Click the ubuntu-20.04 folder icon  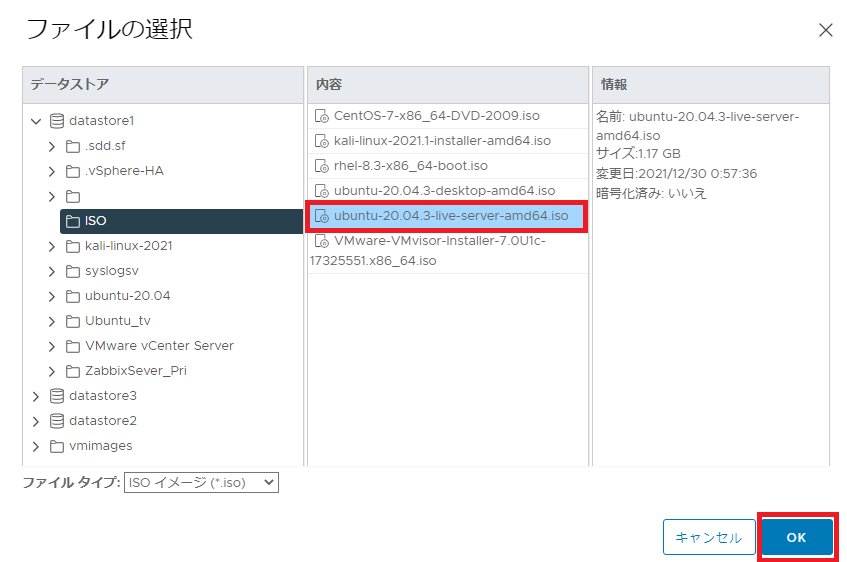(73, 296)
